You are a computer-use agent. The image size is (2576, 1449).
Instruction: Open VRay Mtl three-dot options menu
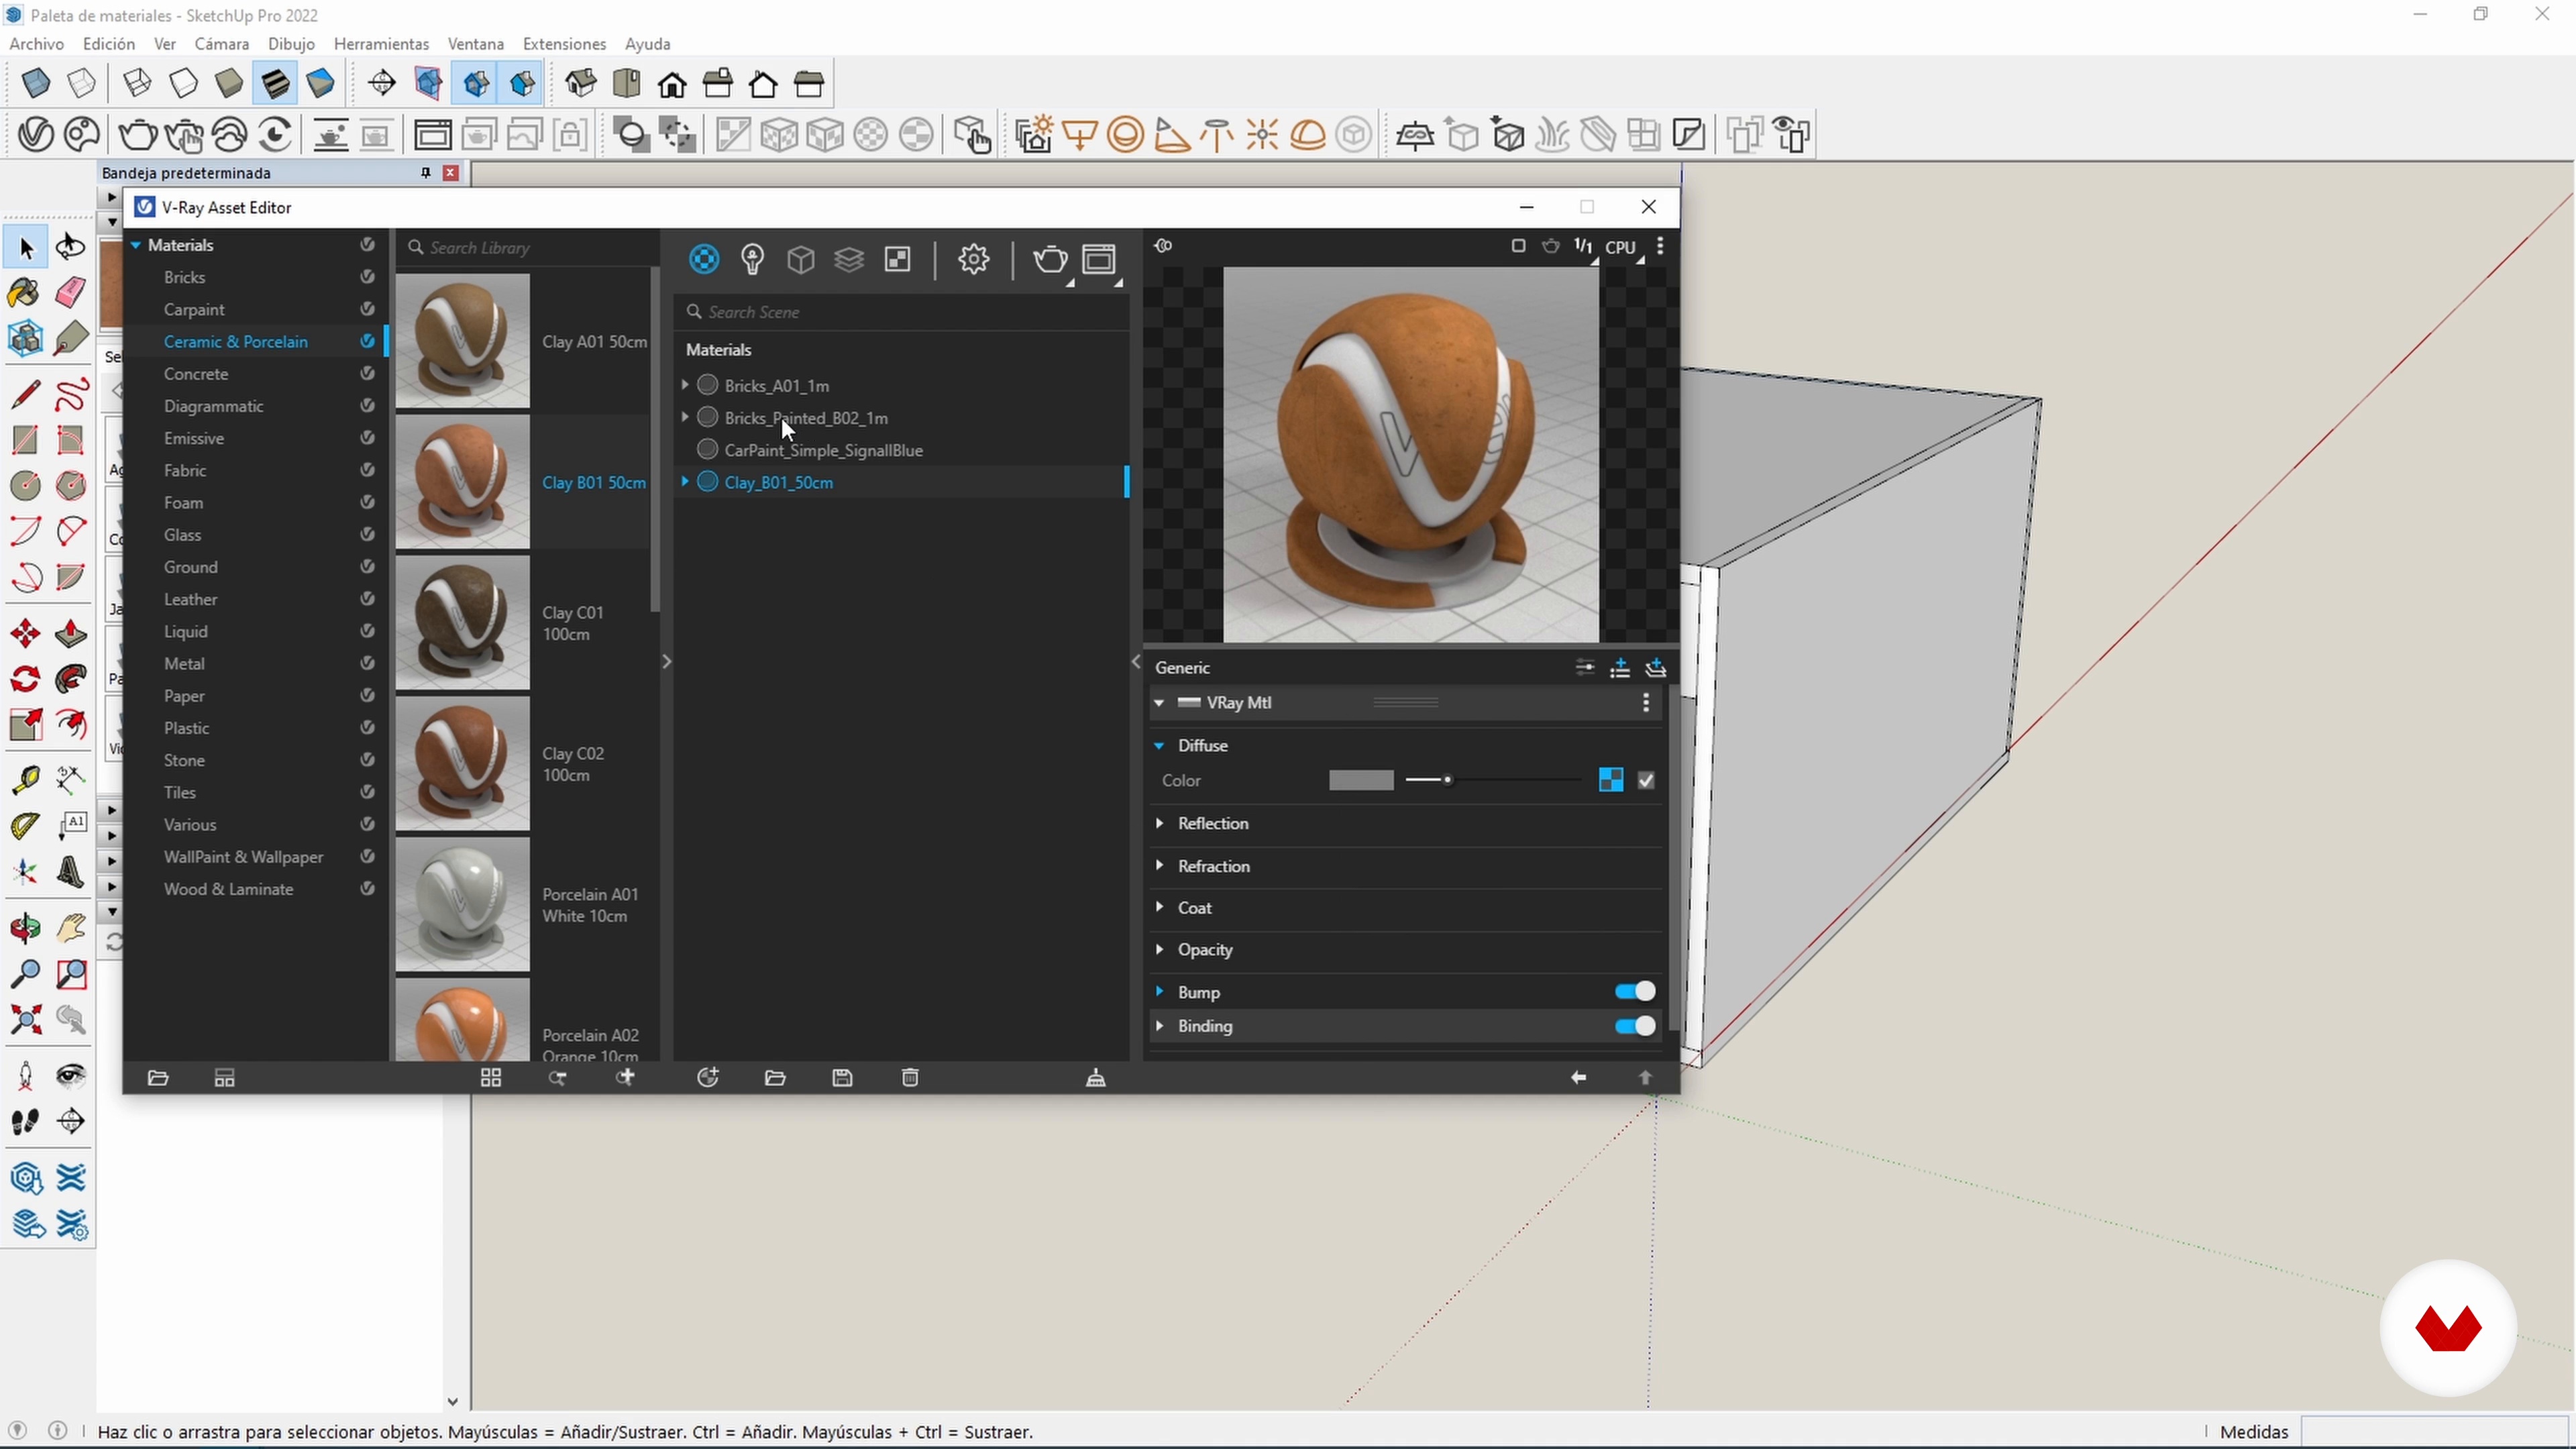pyautogui.click(x=1646, y=703)
